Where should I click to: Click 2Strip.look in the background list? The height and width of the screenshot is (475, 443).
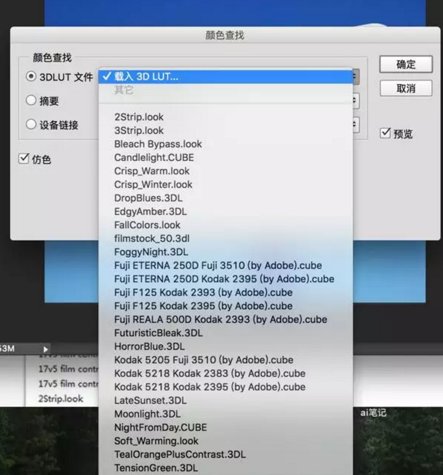[61, 399]
